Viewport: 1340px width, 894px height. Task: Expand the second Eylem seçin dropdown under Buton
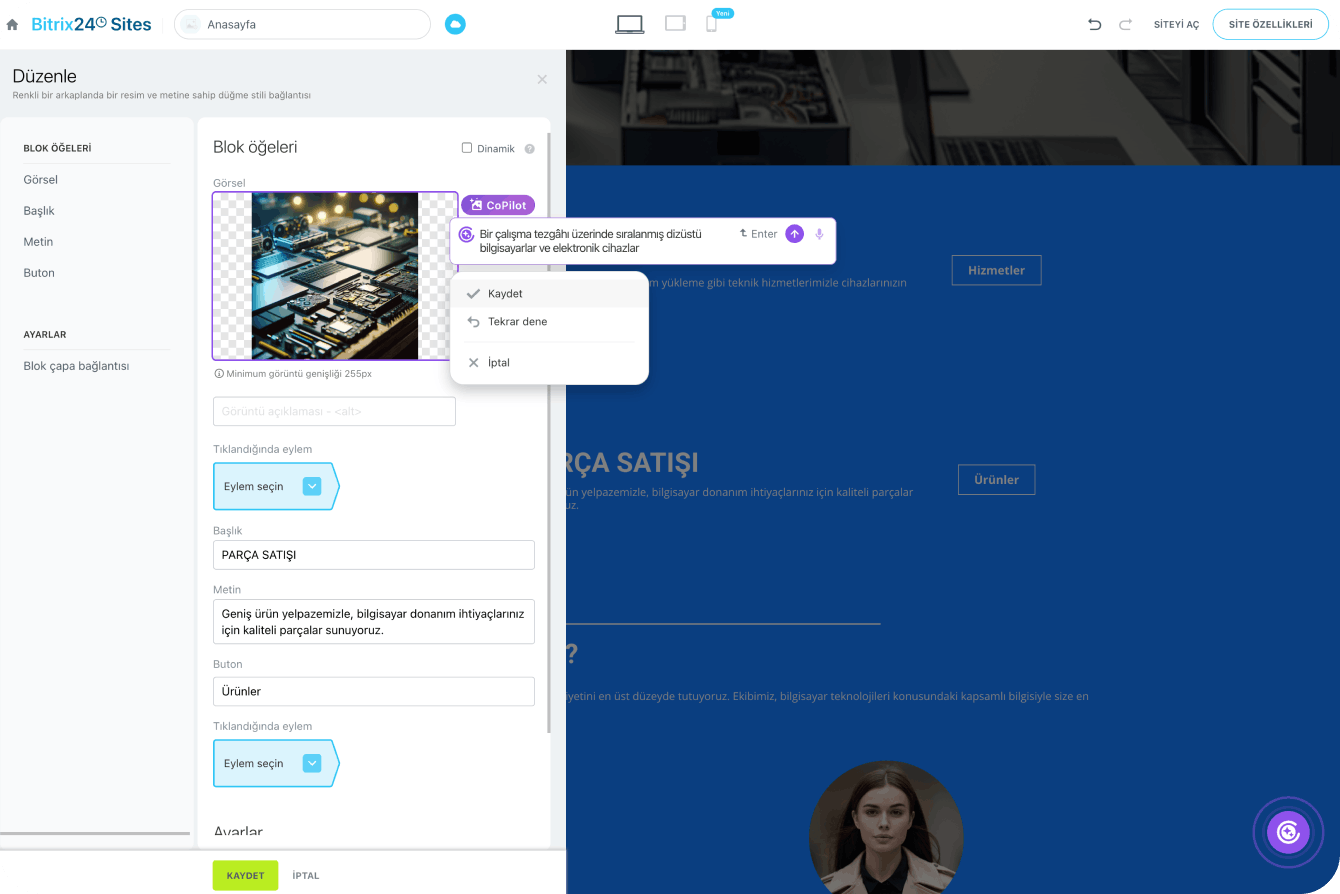312,763
